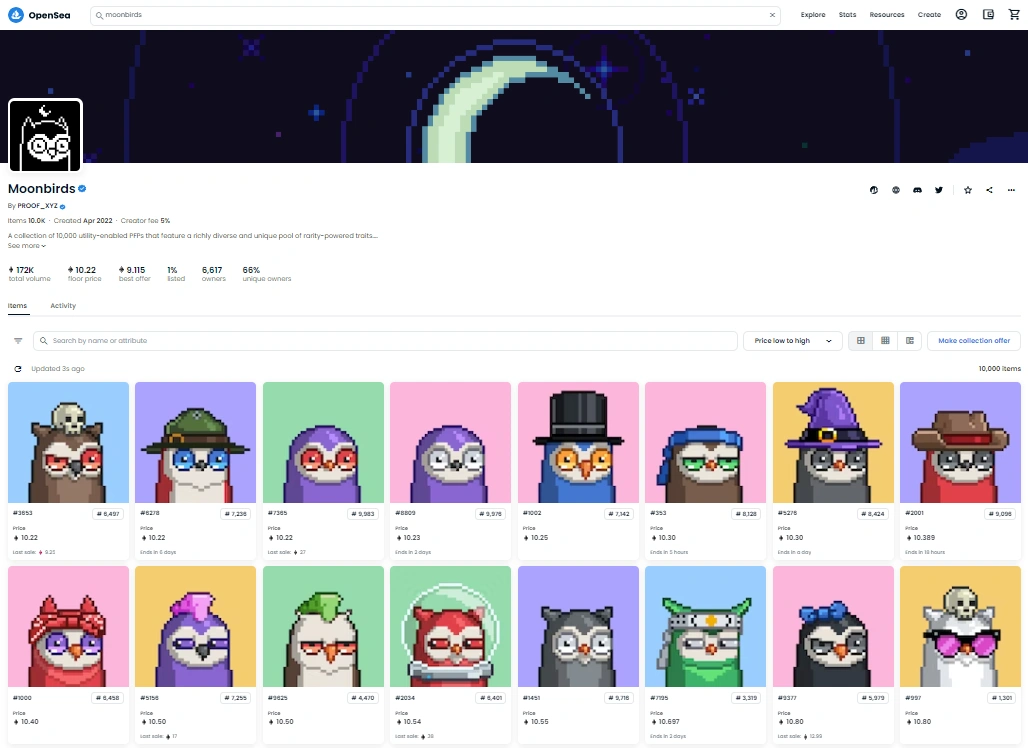Click the OpenSea logo icon
The image size is (1028, 748).
(x=16, y=14)
